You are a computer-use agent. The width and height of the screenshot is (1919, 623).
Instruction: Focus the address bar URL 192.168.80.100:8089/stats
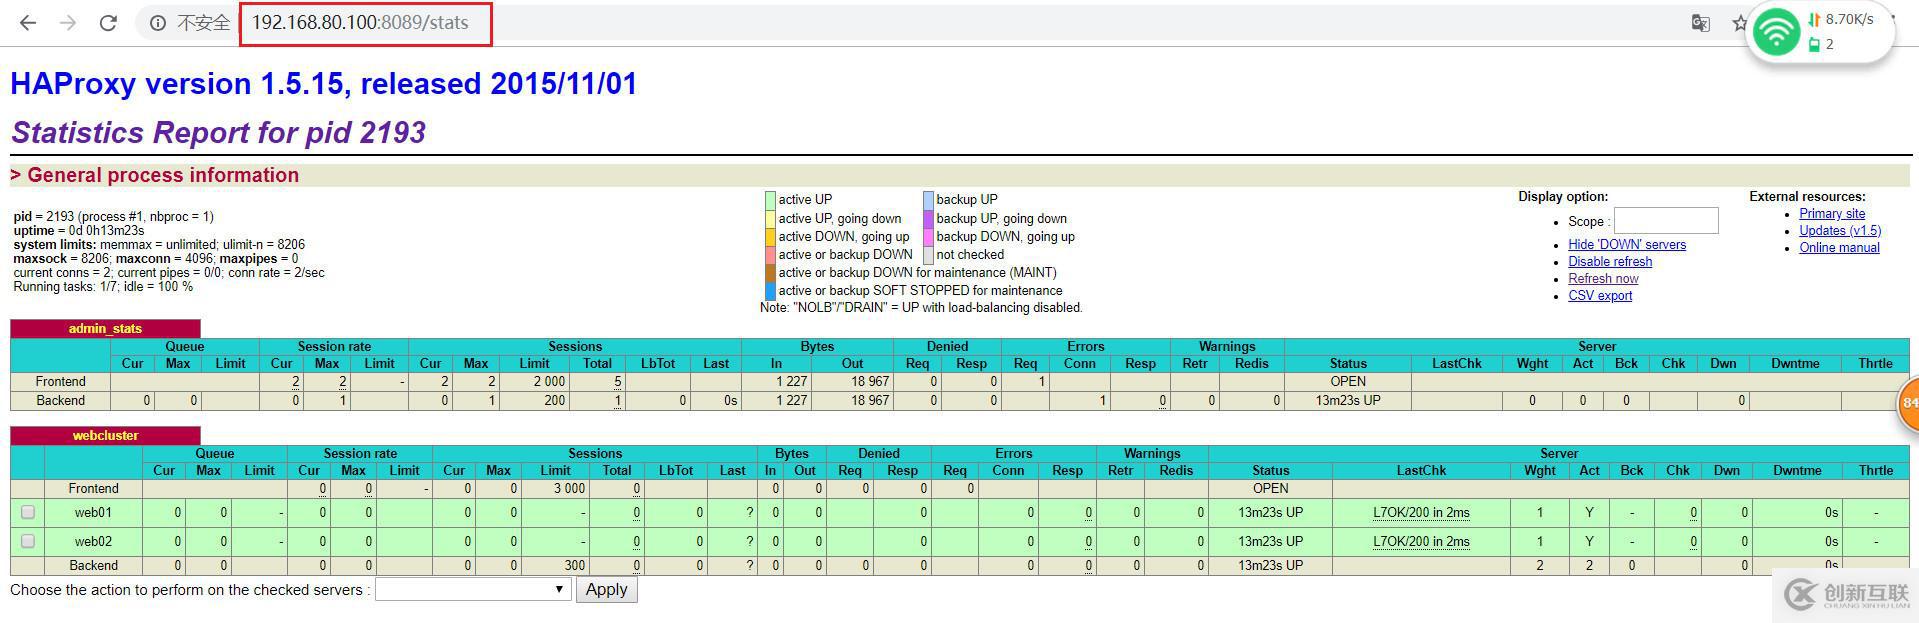click(360, 23)
